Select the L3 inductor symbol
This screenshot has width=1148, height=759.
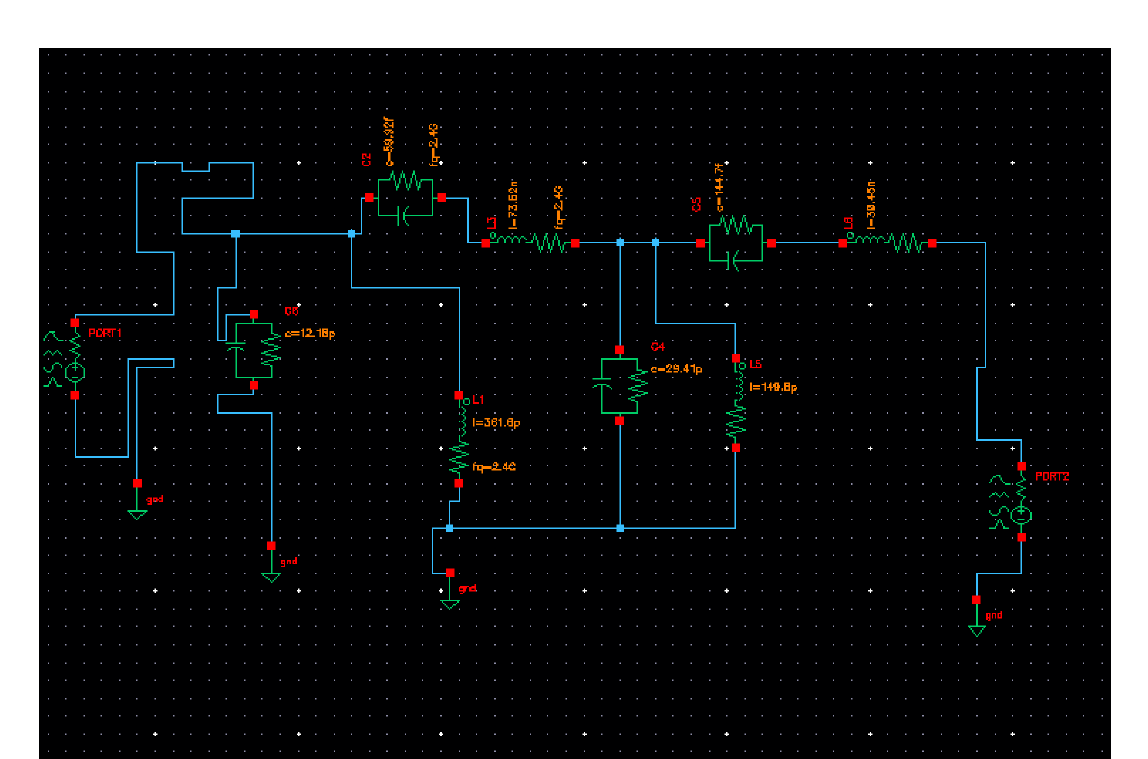coord(531,242)
